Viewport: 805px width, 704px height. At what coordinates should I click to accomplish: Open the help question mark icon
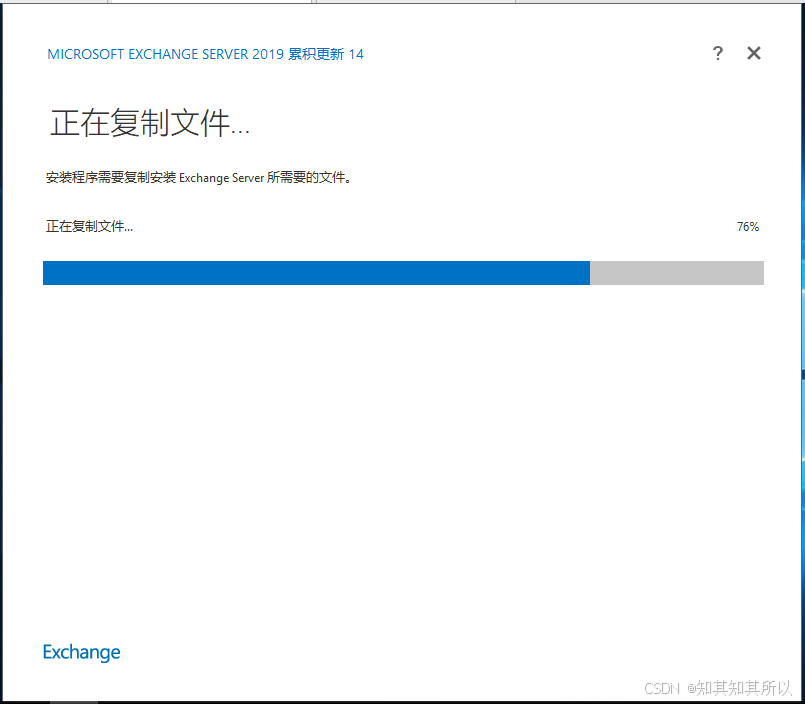point(717,53)
